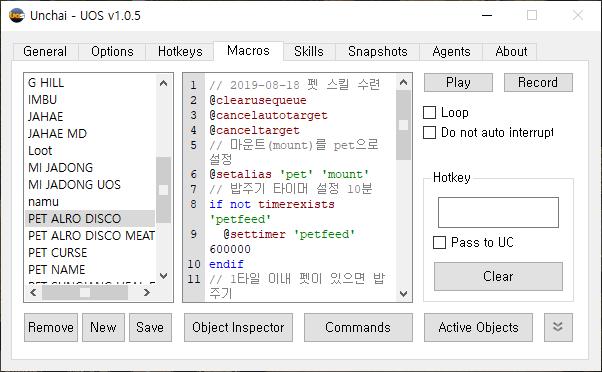Open the Skills tab

click(x=309, y=52)
